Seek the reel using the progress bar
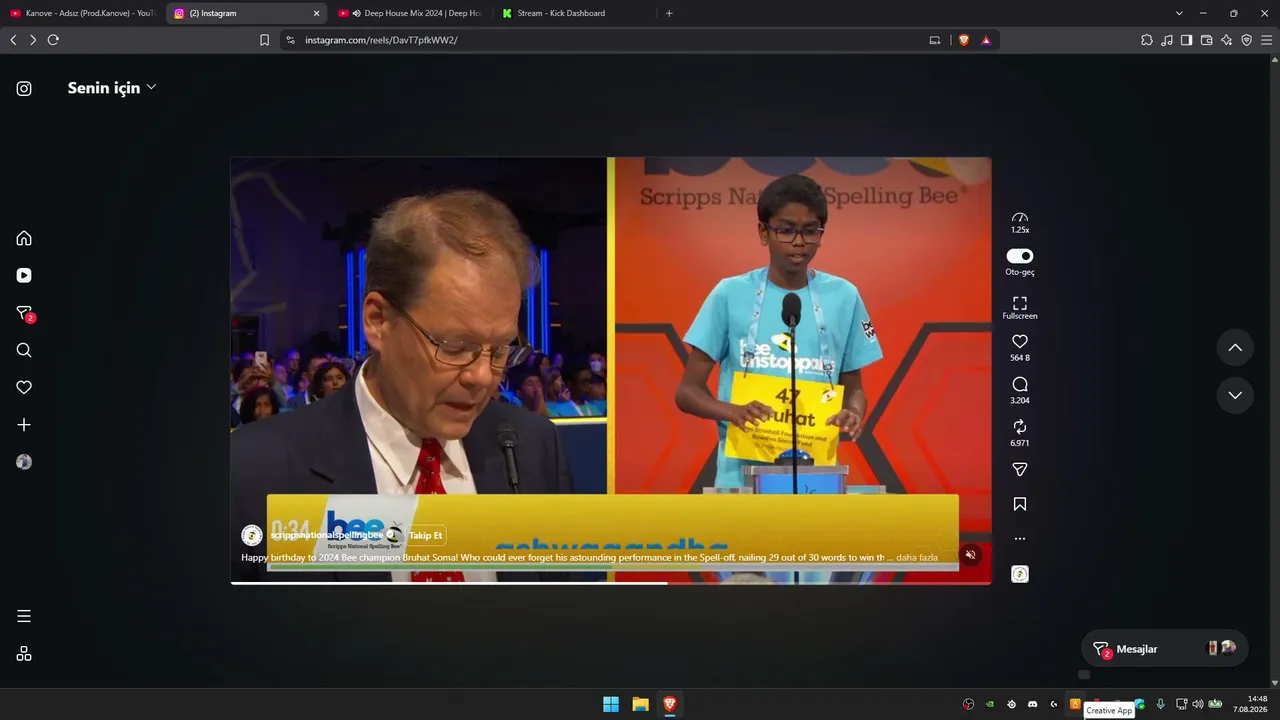 [611, 583]
